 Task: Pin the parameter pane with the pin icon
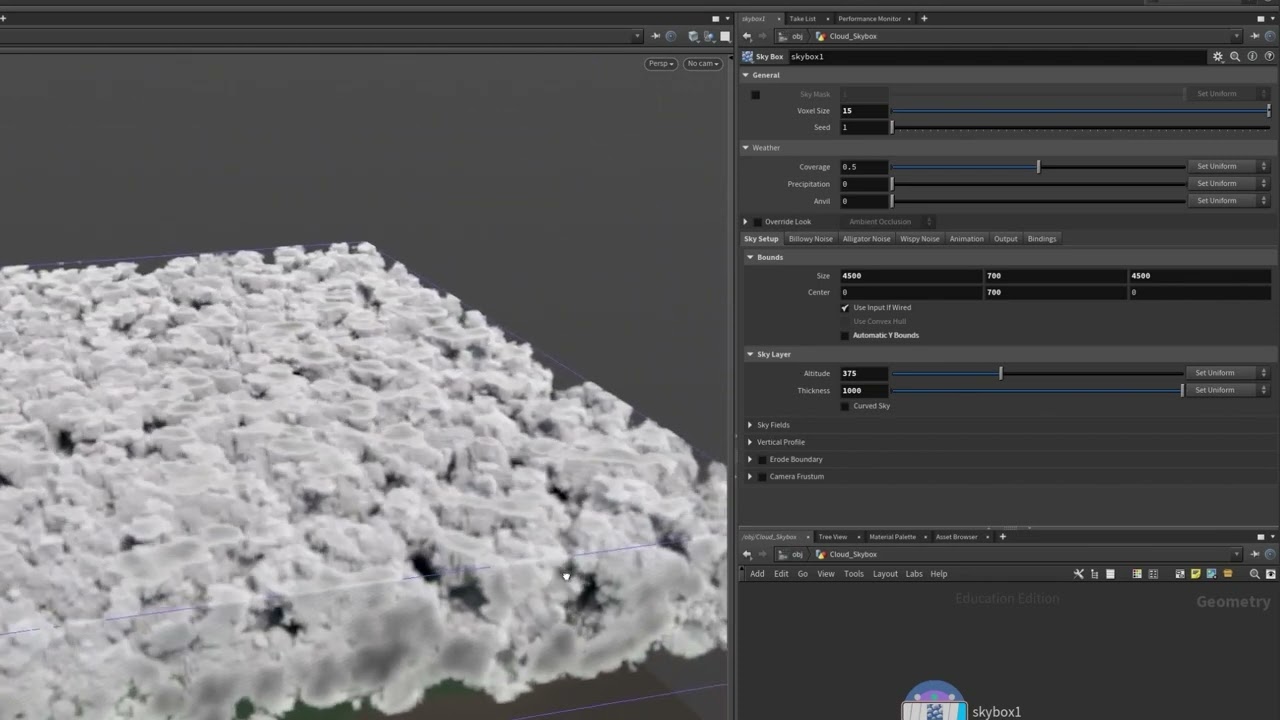tap(1254, 36)
